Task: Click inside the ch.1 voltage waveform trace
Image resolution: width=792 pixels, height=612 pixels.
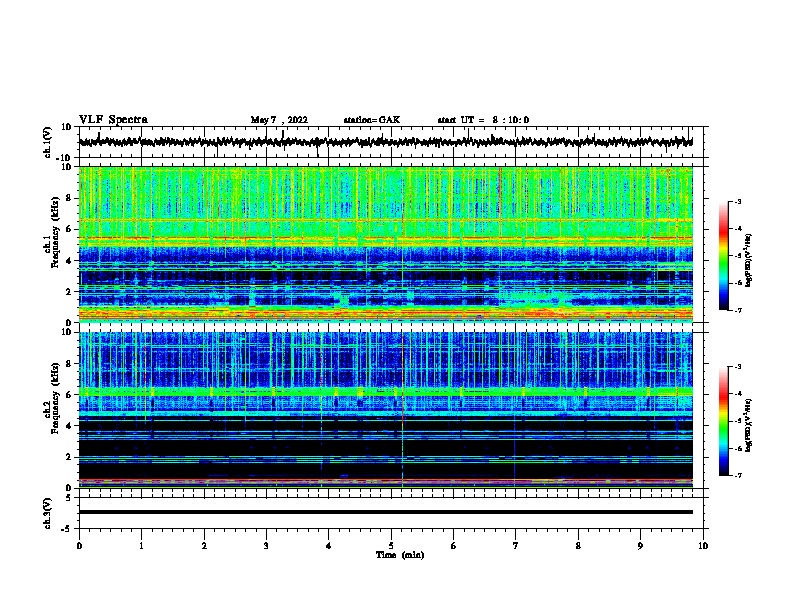Action: 386,142
